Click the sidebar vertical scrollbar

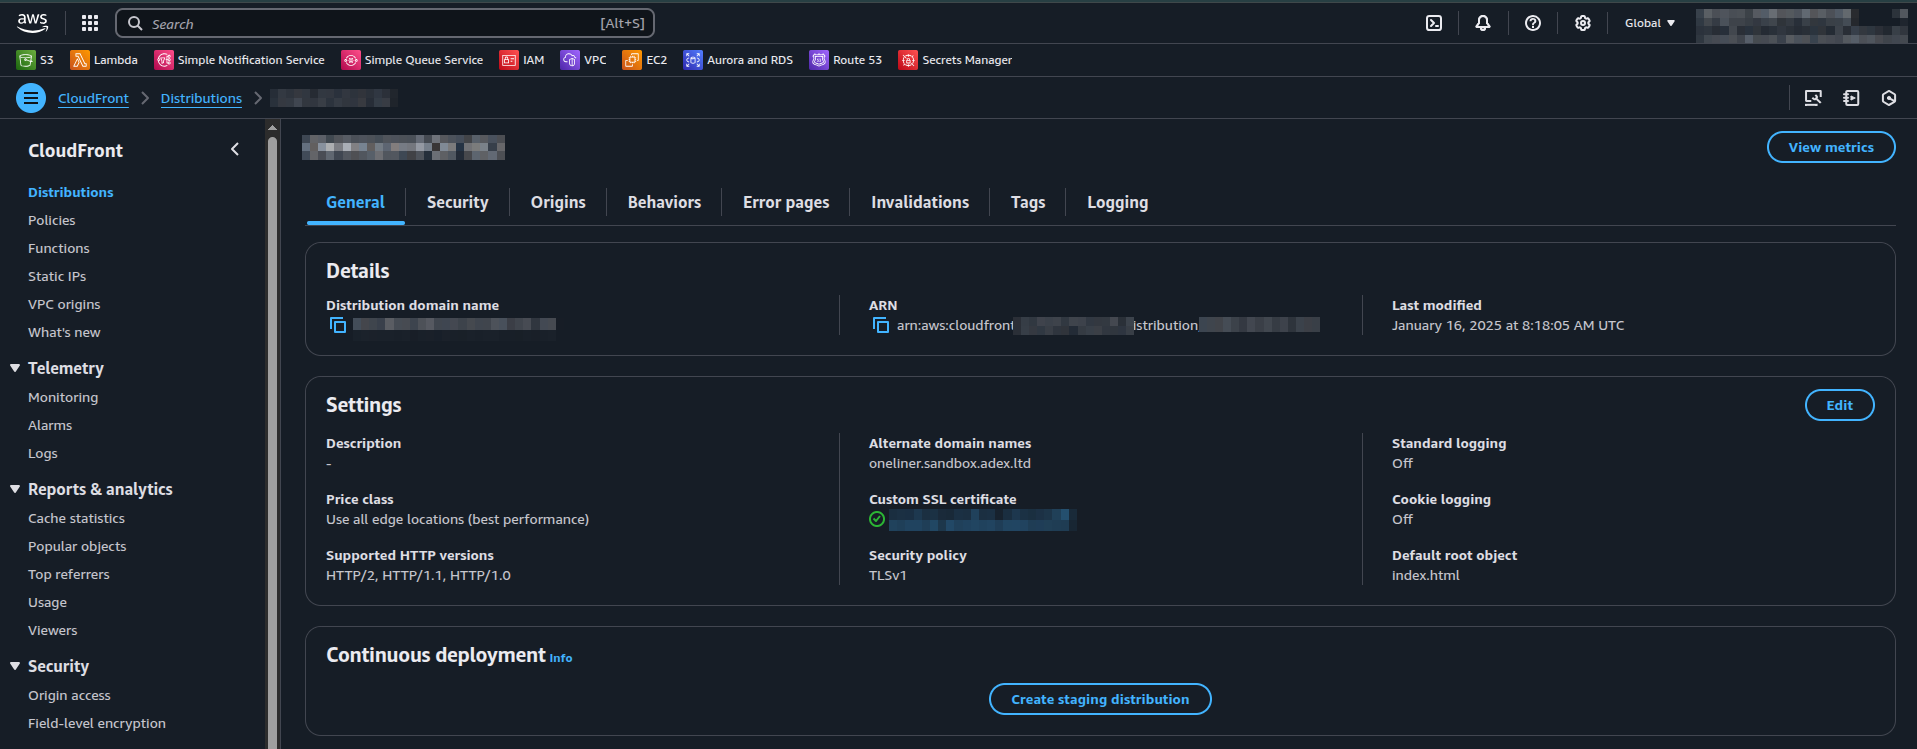coord(272,400)
